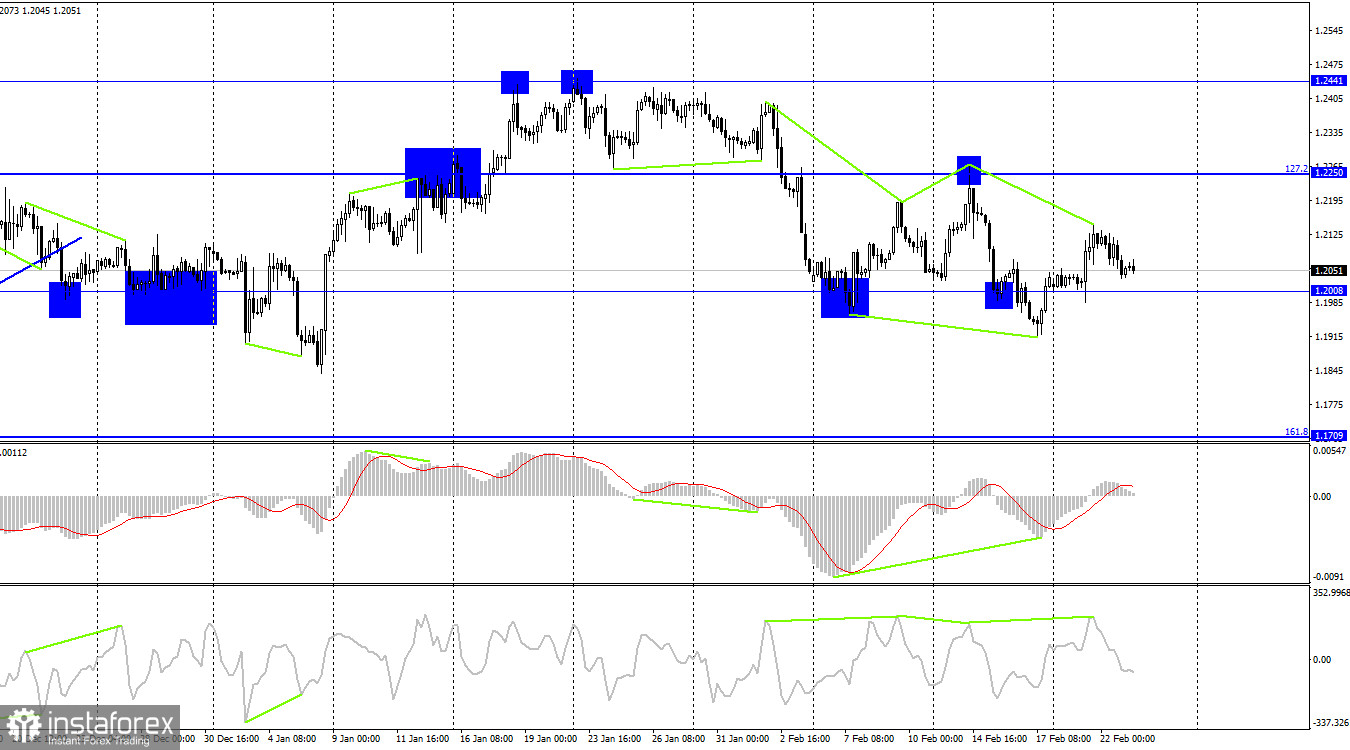Viewport: 1350px width, 750px height.
Task: Click the MACD scale value -0.0091
Action: pos(1329,576)
